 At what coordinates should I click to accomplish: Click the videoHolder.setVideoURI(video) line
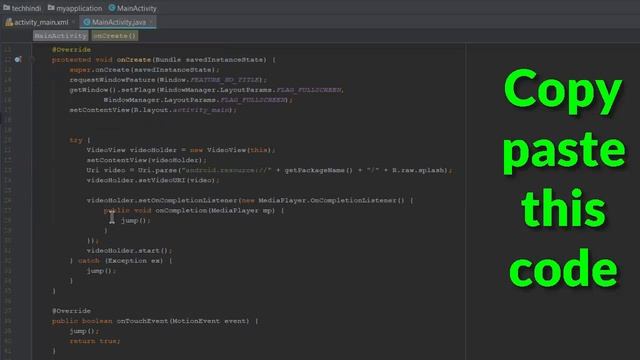tap(153, 180)
